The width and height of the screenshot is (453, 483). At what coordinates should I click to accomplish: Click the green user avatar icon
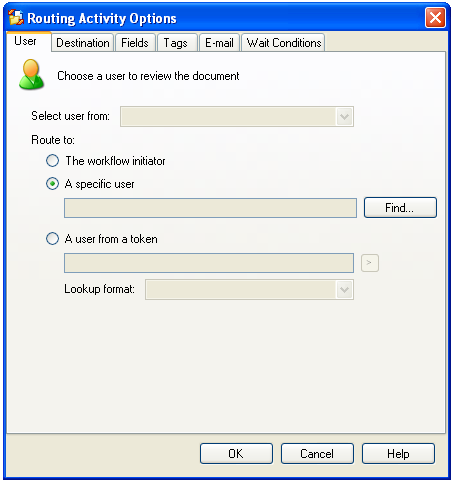pos(31,74)
